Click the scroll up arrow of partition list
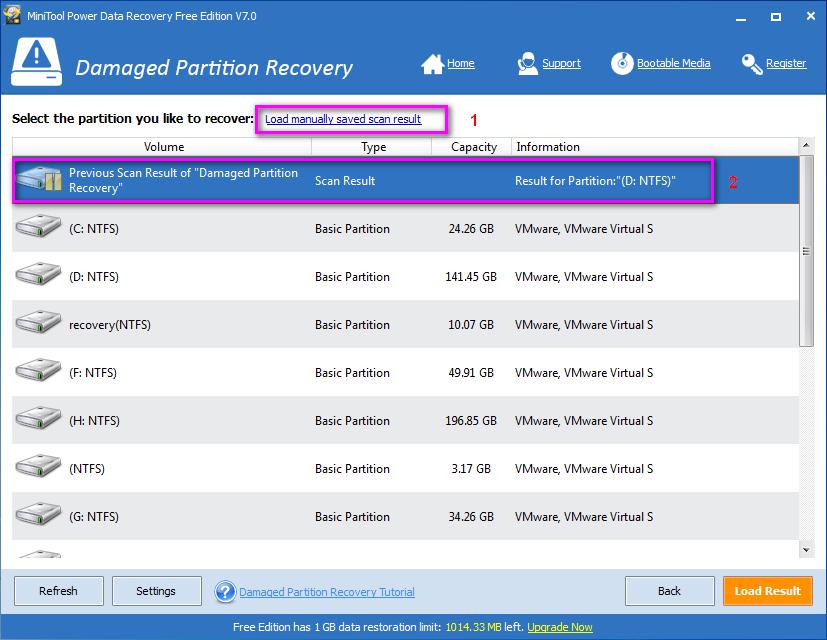Image resolution: width=827 pixels, height=640 pixels. [806, 145]
